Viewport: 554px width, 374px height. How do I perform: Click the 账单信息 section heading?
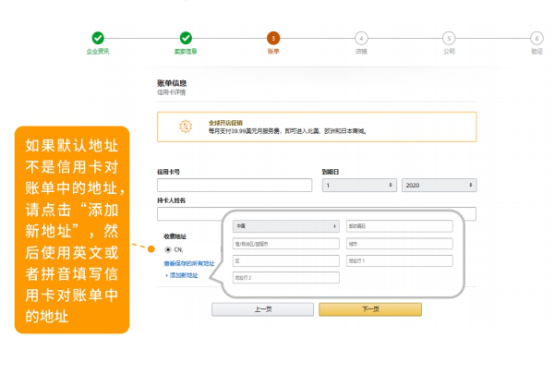tap(172, 83)
